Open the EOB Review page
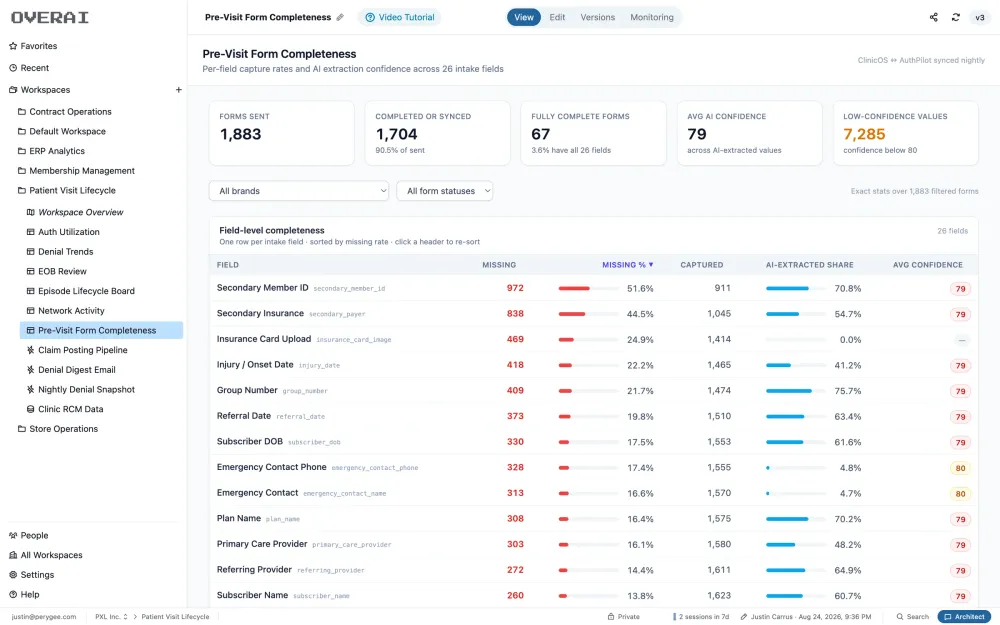The image size is (1000, 625). (x=62, y=271)
